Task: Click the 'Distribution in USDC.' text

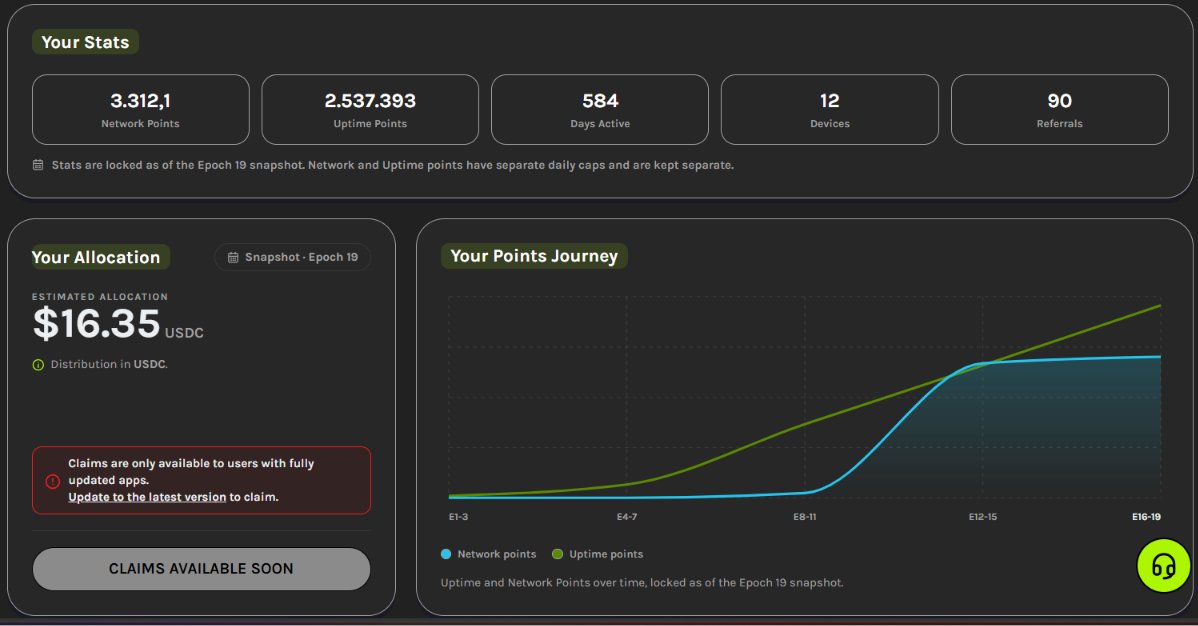Action: [109, 365]
